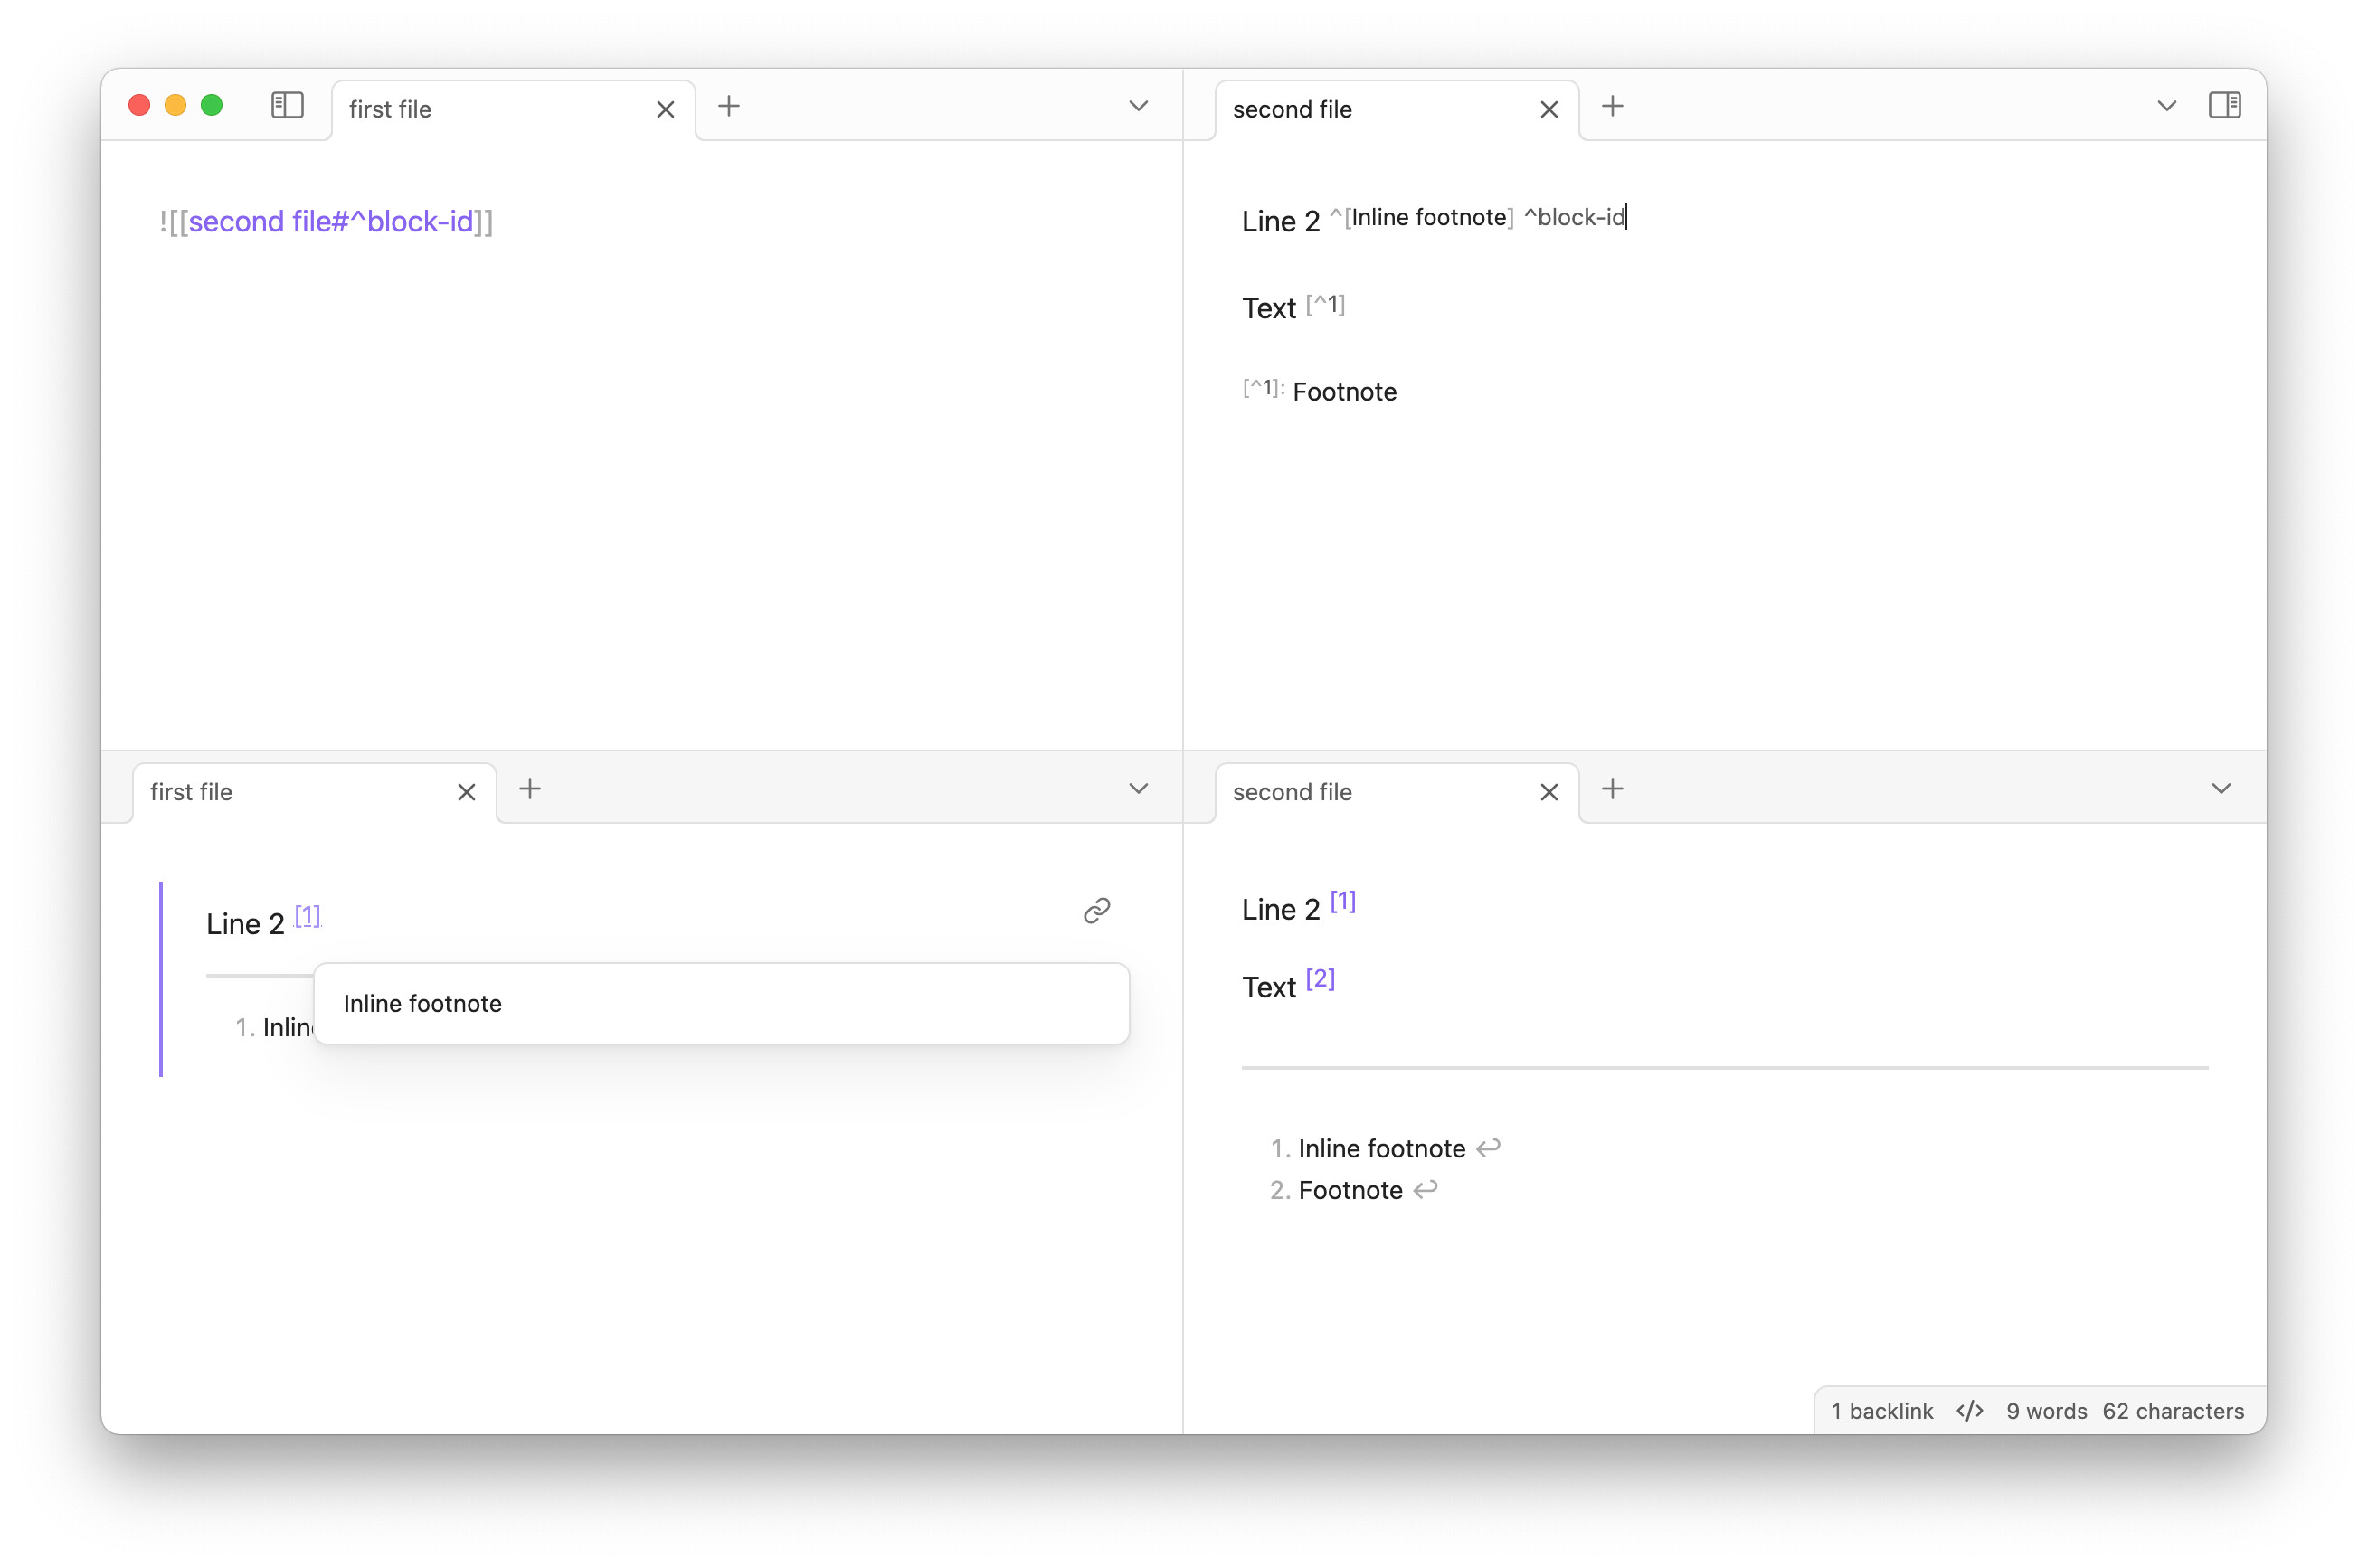Click return arrow next to Inline footnote
Viewport: 2368px width, 1568px height.
click(x=1488, y=1147)
